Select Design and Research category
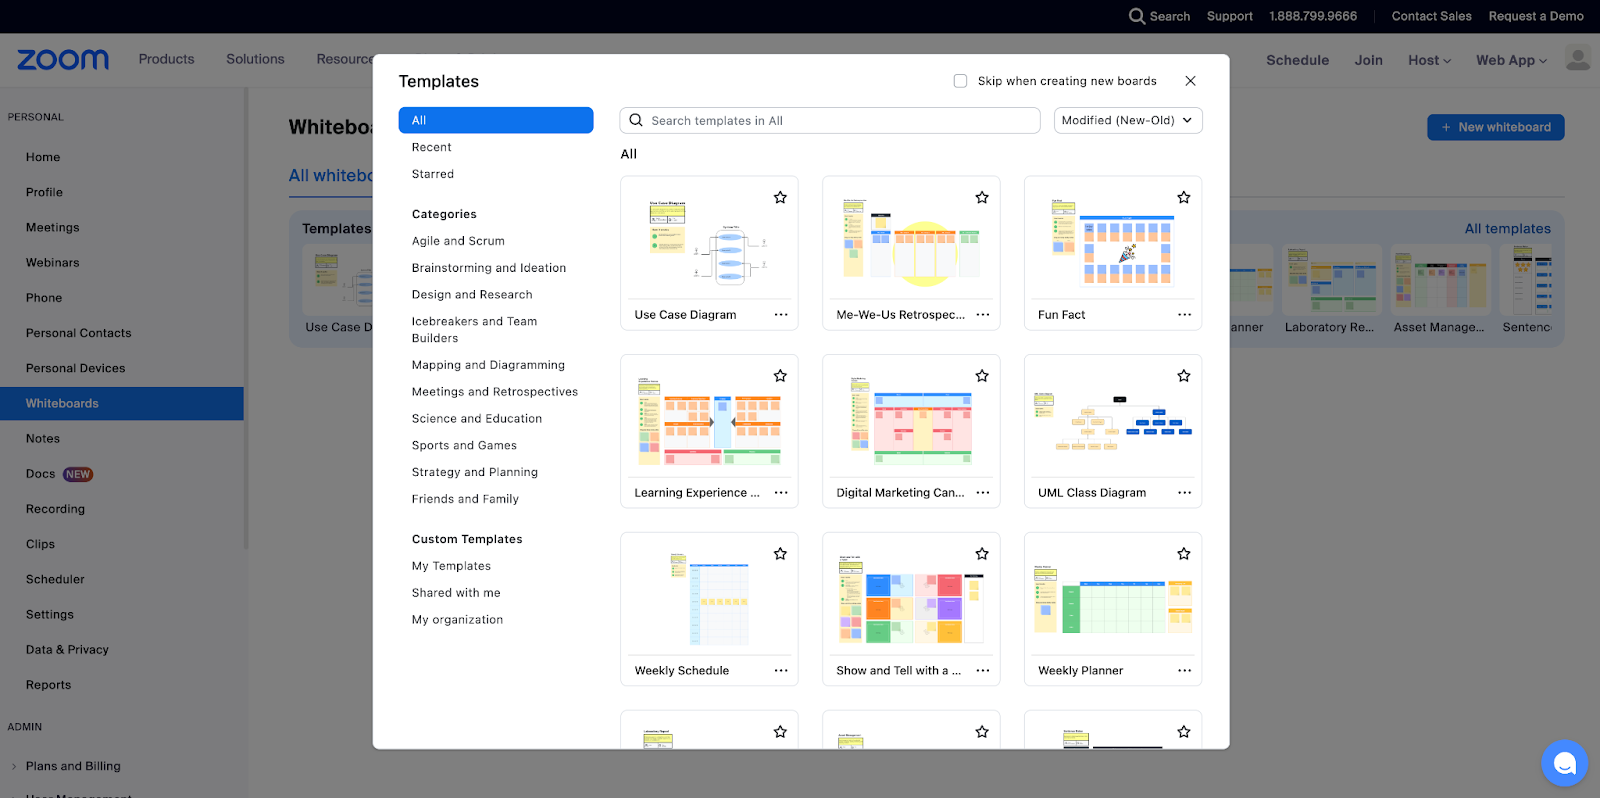This screenshot has width=1600, height=798. click(472, 295)
